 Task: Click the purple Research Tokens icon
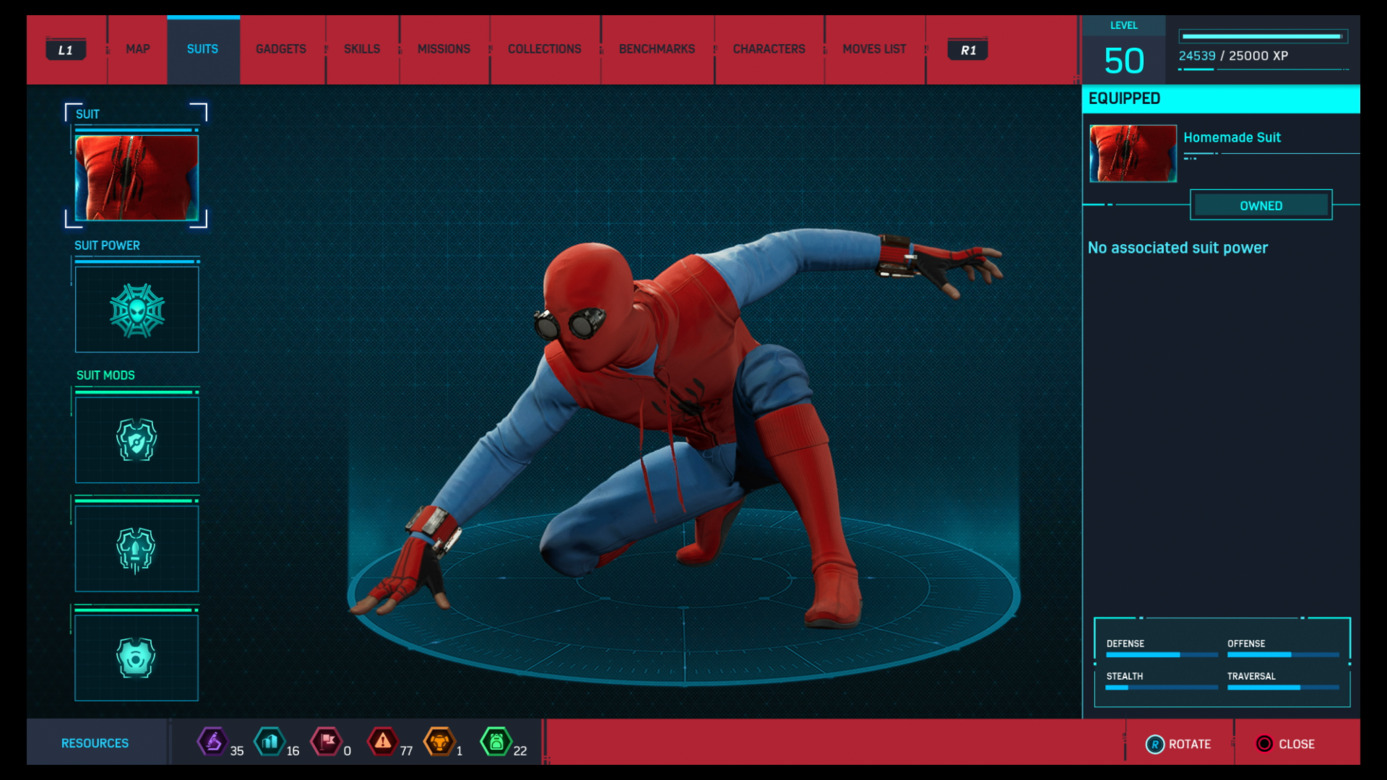[212, 742]
